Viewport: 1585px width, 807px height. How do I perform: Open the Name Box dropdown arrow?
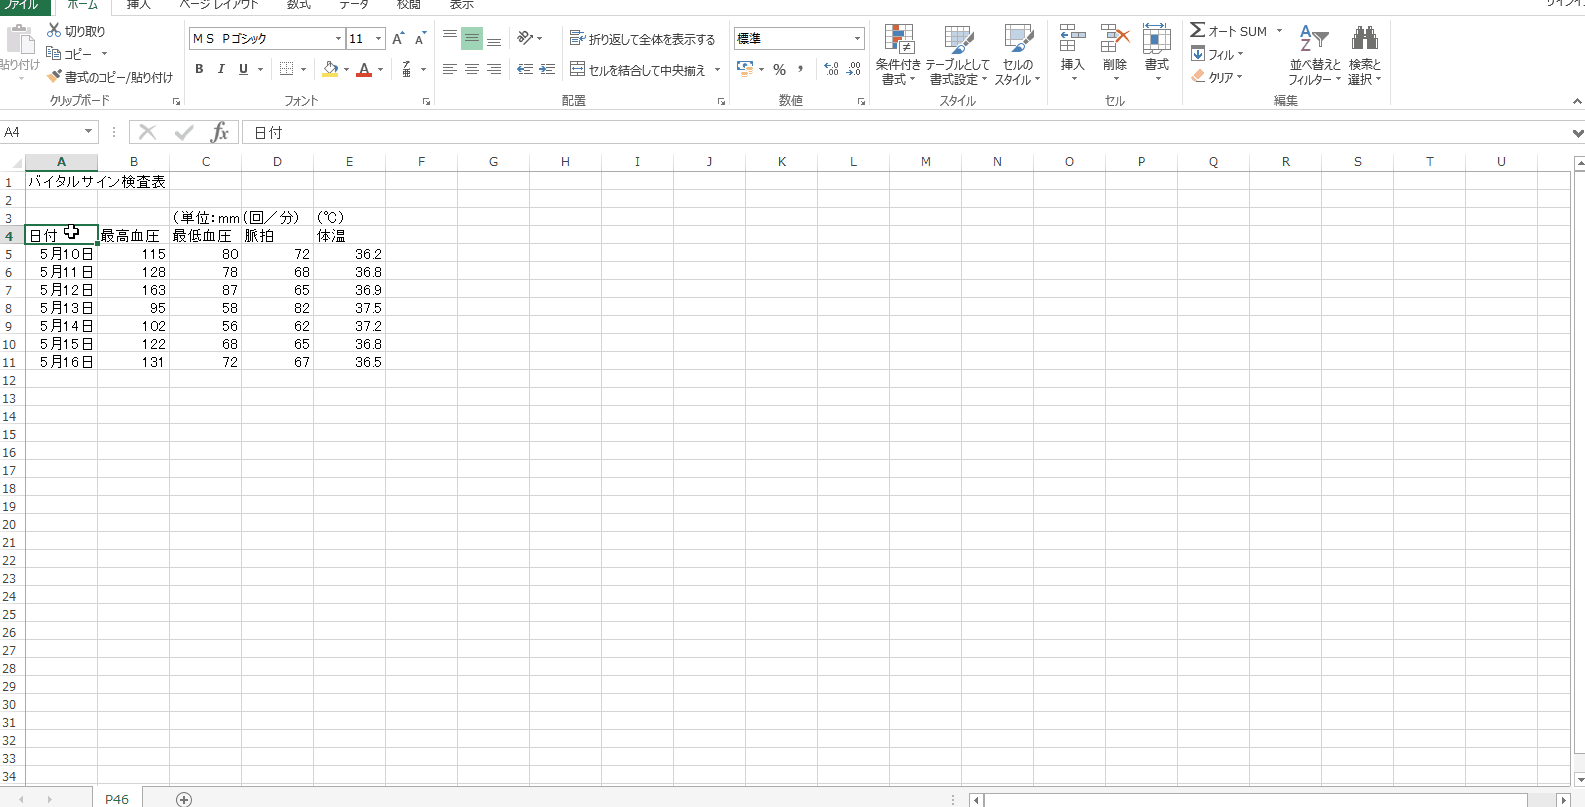pyautogui.click(x=88, y=132)
